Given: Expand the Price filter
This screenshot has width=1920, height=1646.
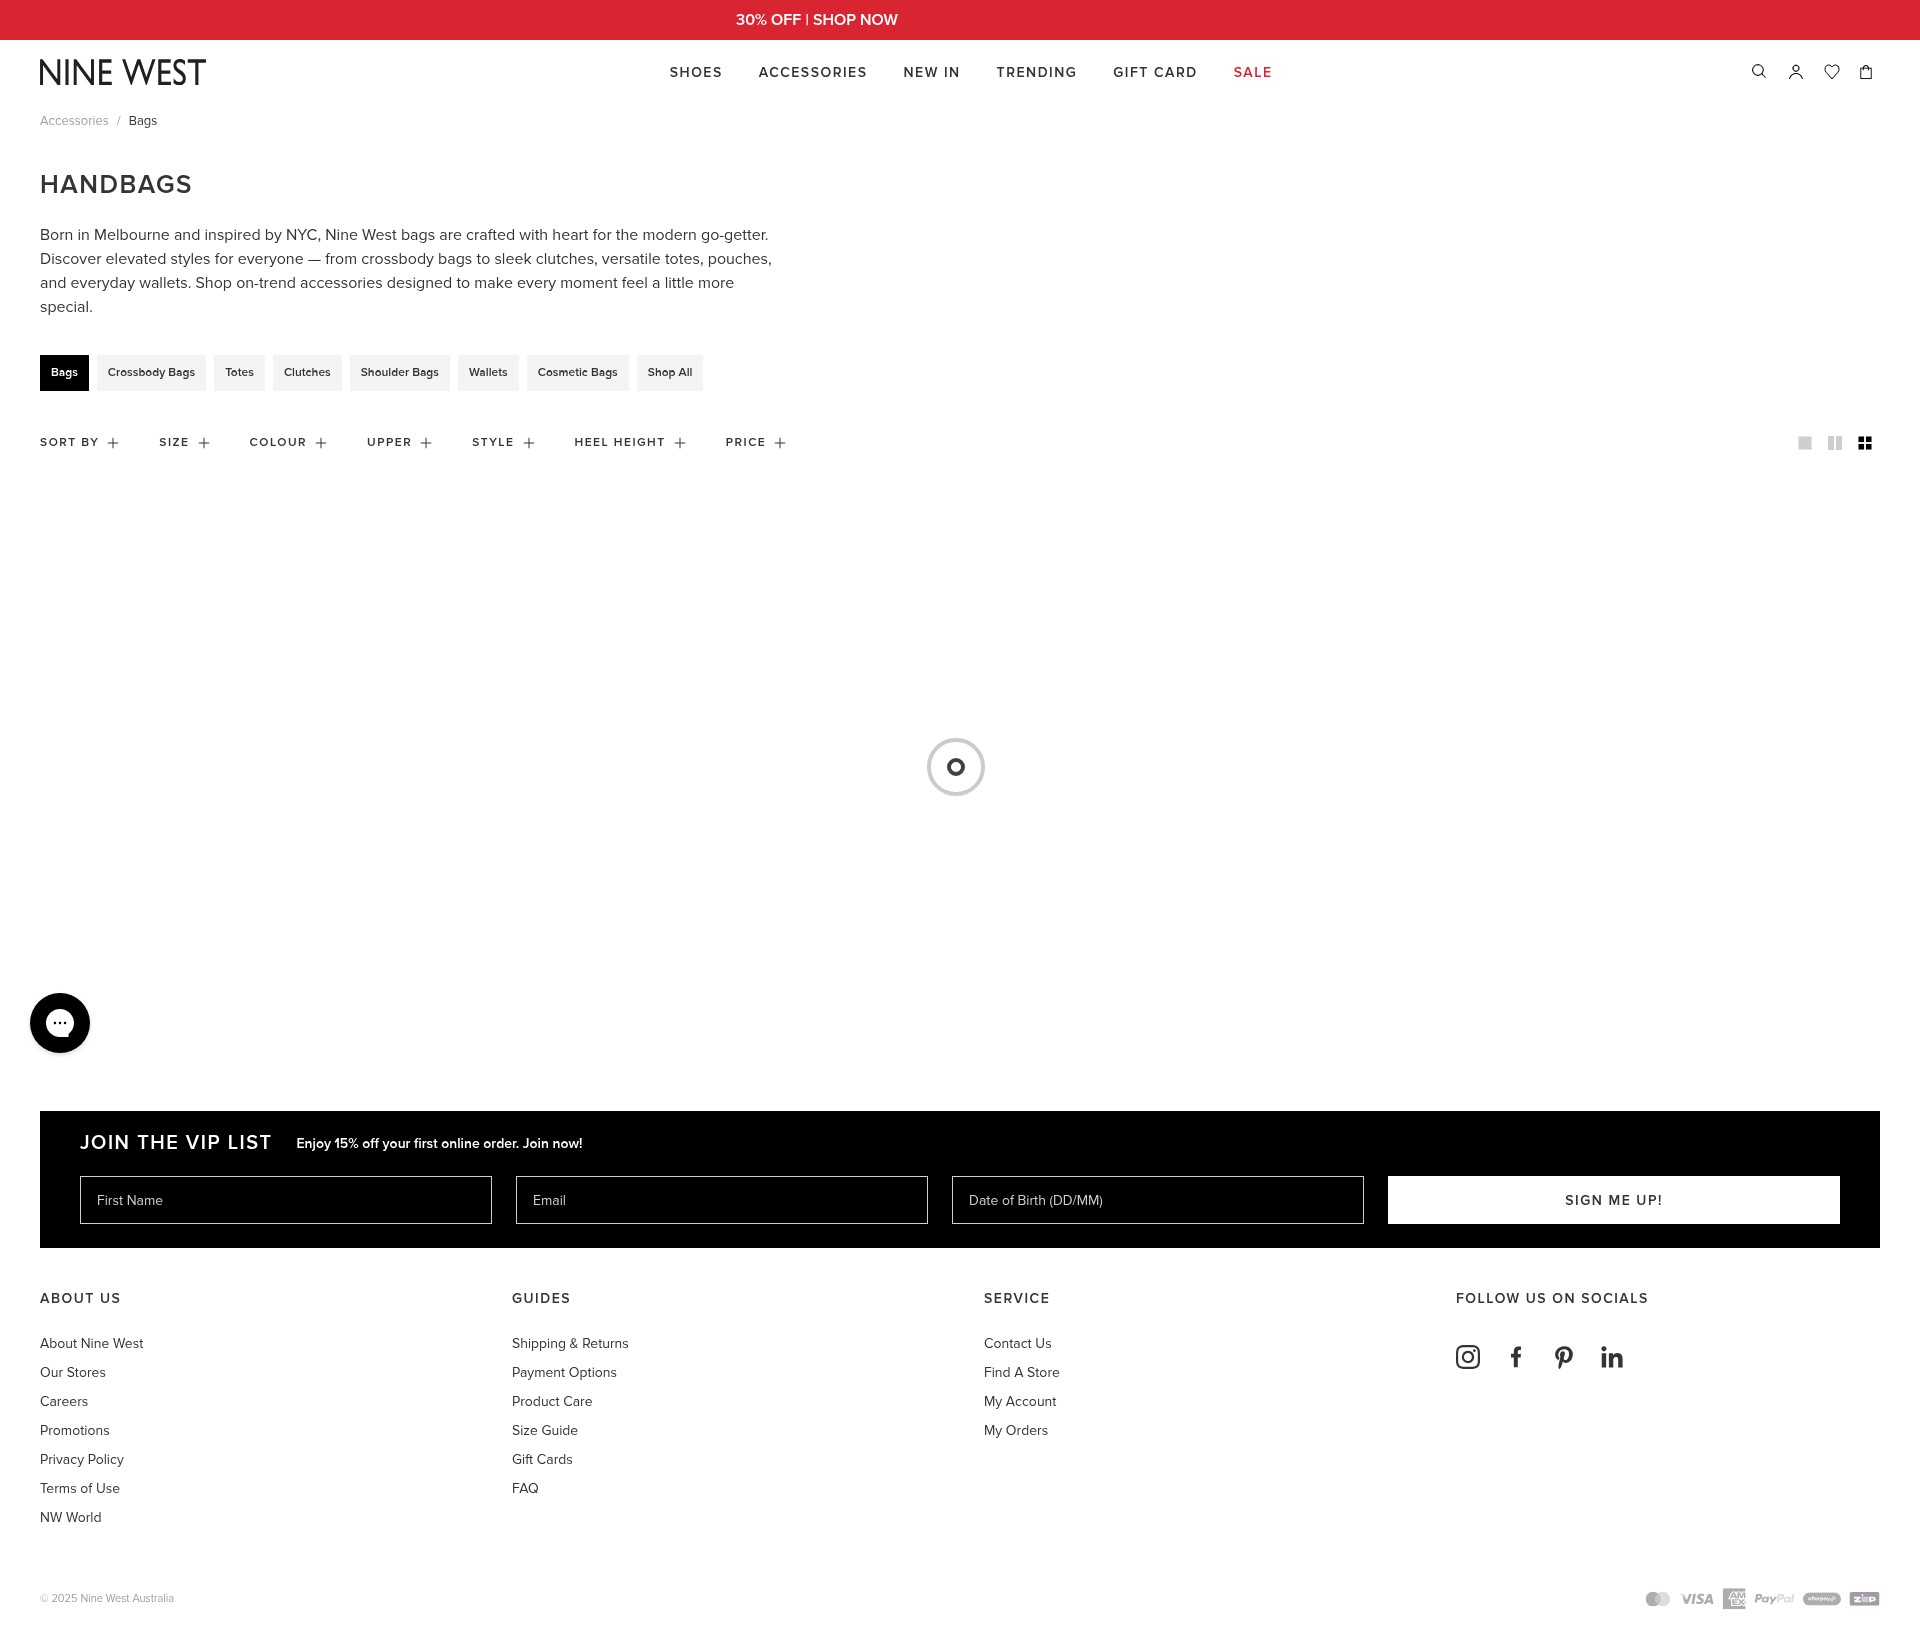Looking at the screenshot, I should click(x=756, y=442).
